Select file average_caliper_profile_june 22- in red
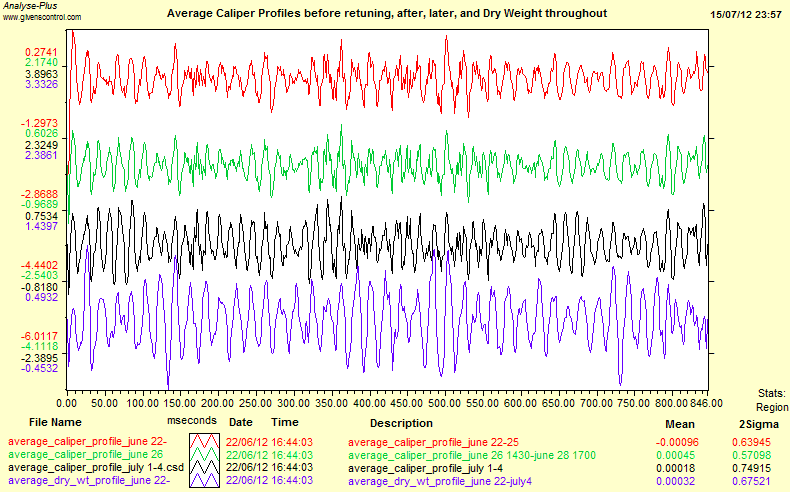This screenshot has width=790, height=492. tap(88, 442)
